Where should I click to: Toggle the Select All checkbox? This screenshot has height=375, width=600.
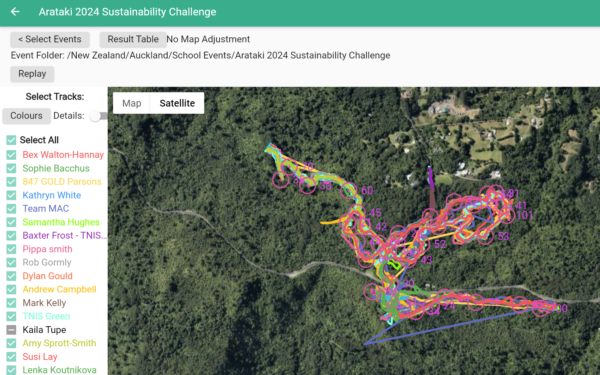coord(11,140)
